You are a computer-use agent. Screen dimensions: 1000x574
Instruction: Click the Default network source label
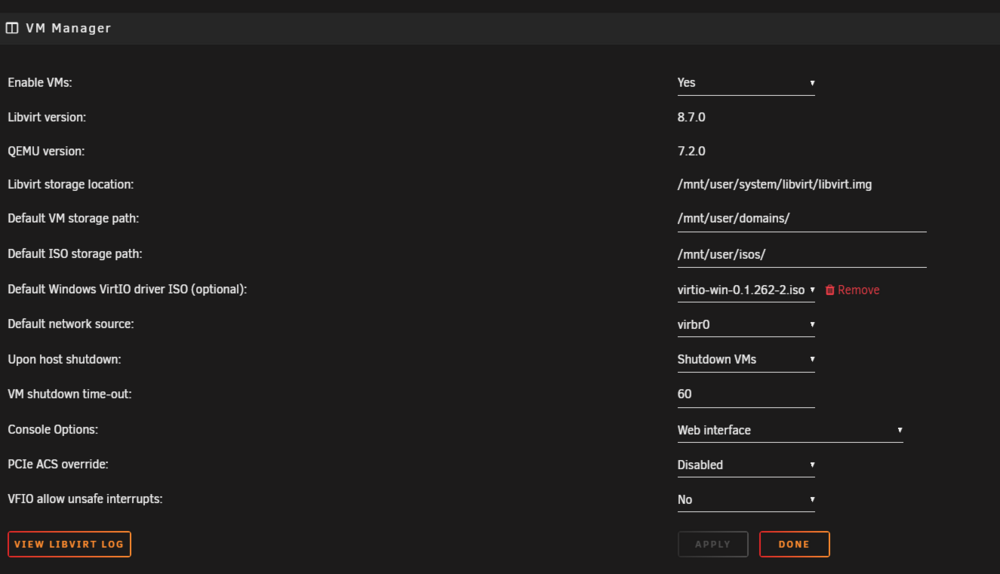tap(71, 324)
